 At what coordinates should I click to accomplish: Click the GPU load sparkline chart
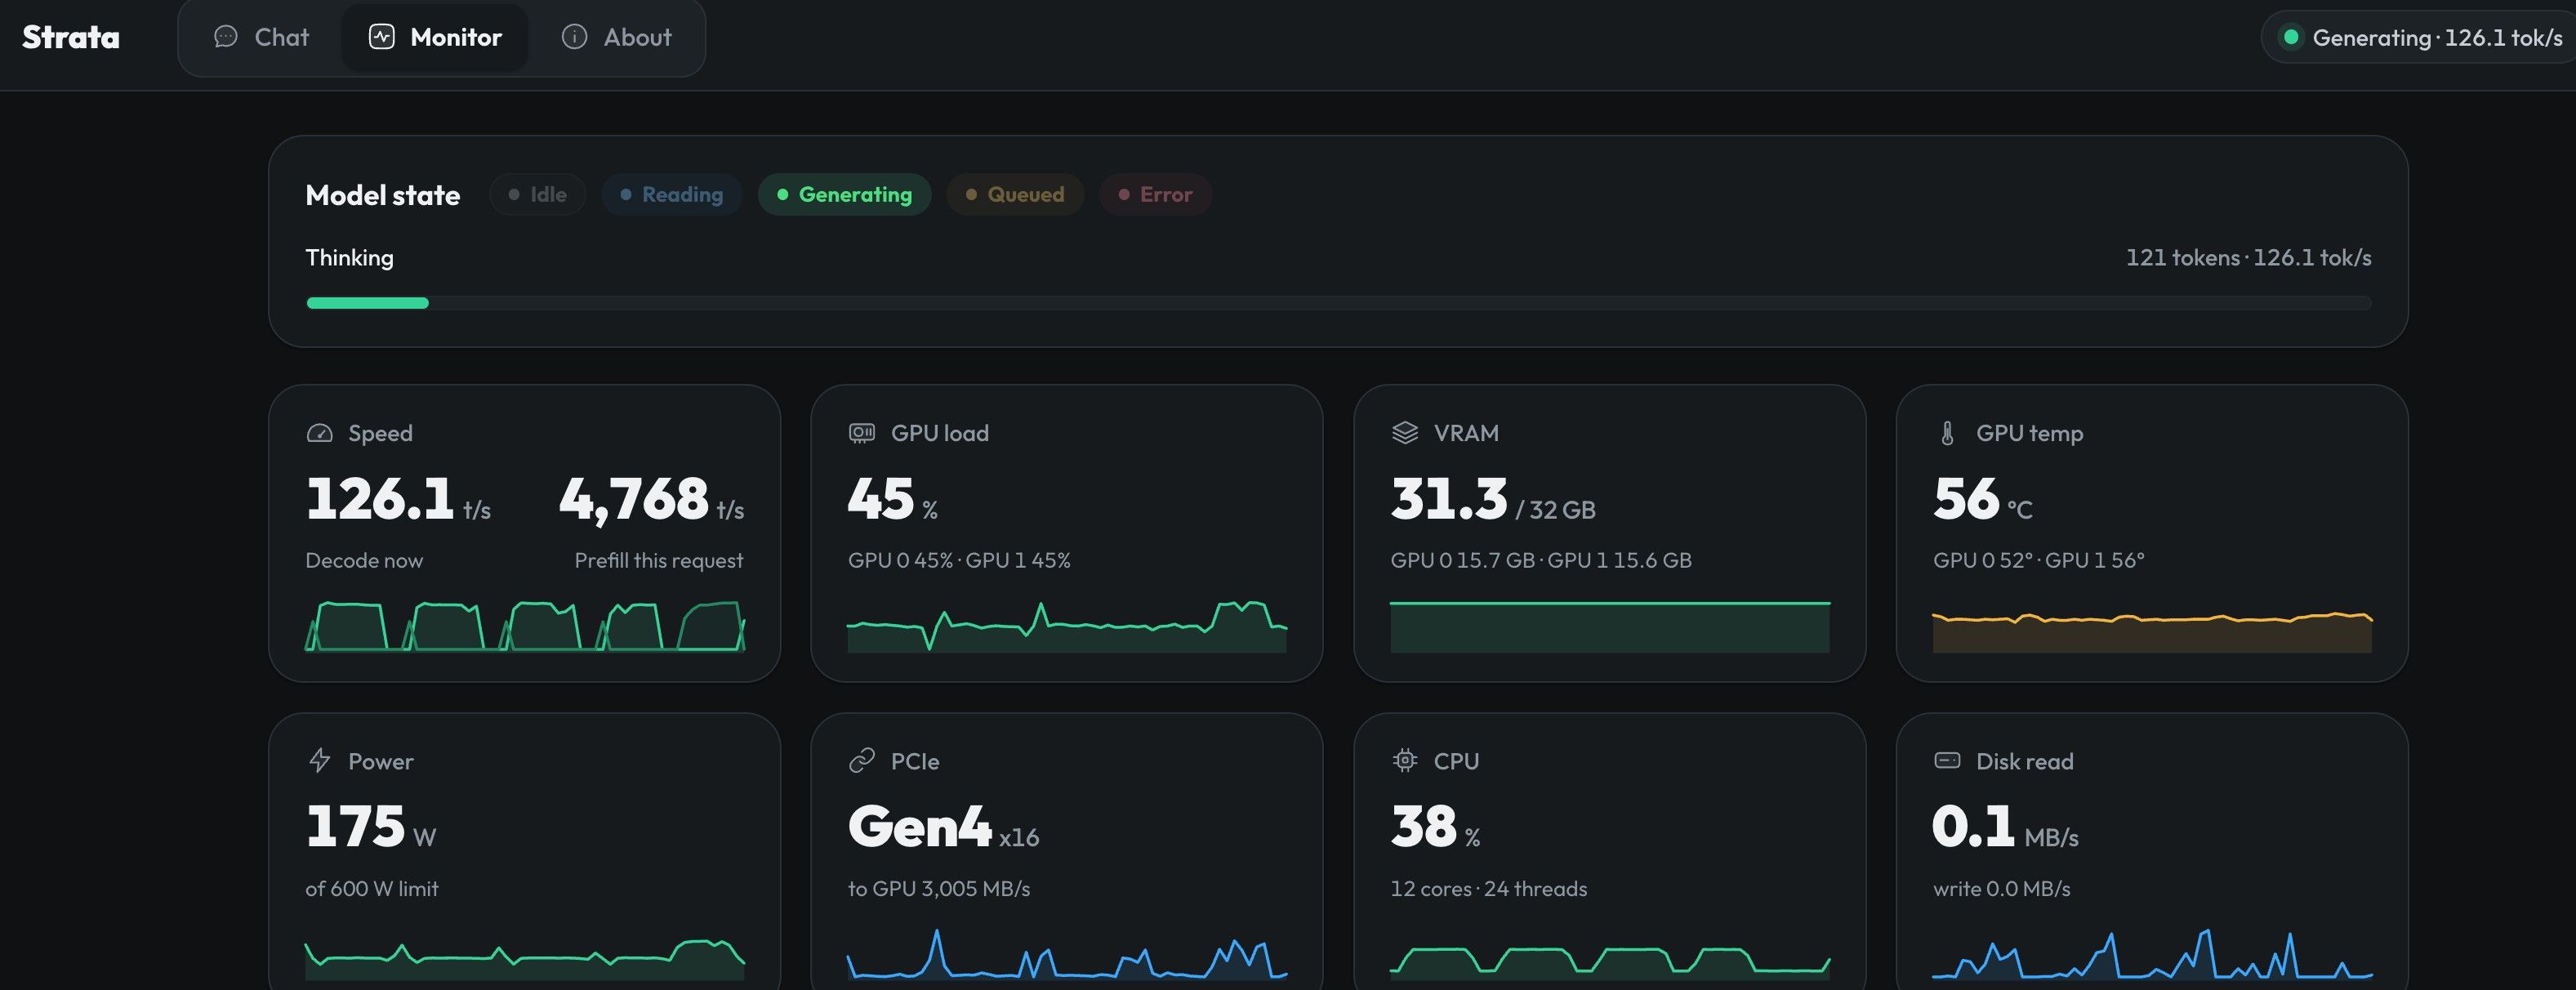click(1066, 626)
